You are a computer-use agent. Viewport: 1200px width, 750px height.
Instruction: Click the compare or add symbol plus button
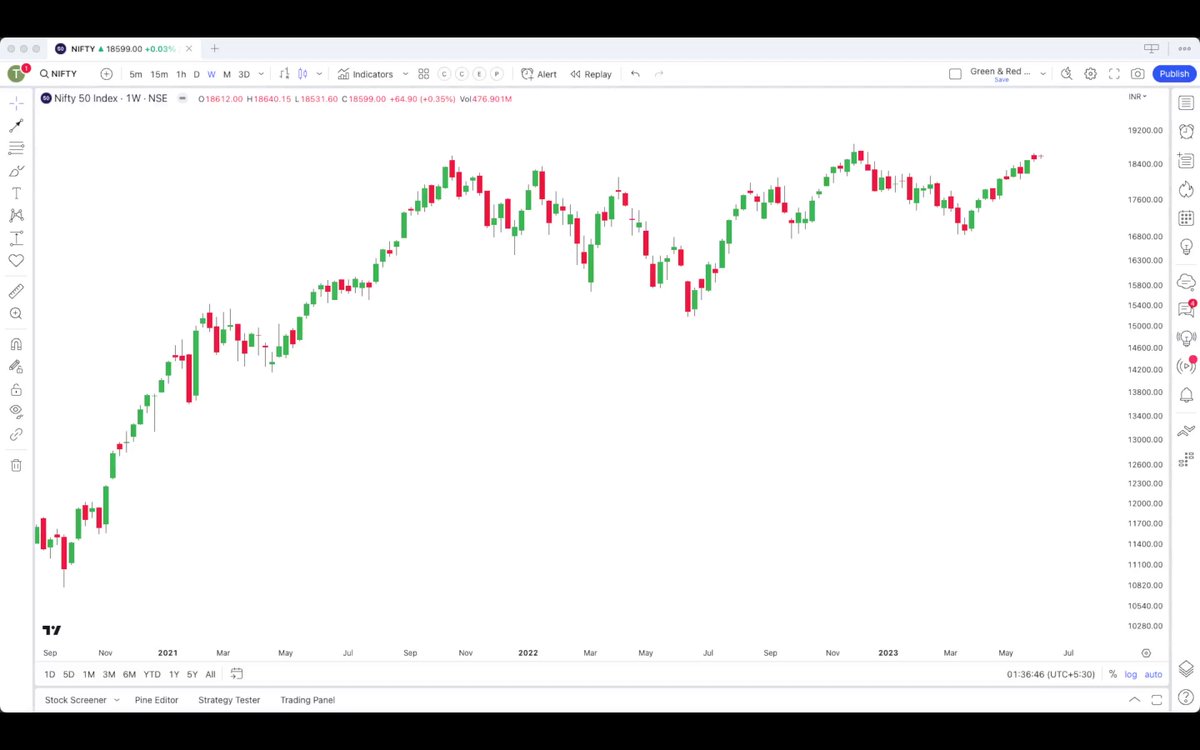tap(106, 74)
